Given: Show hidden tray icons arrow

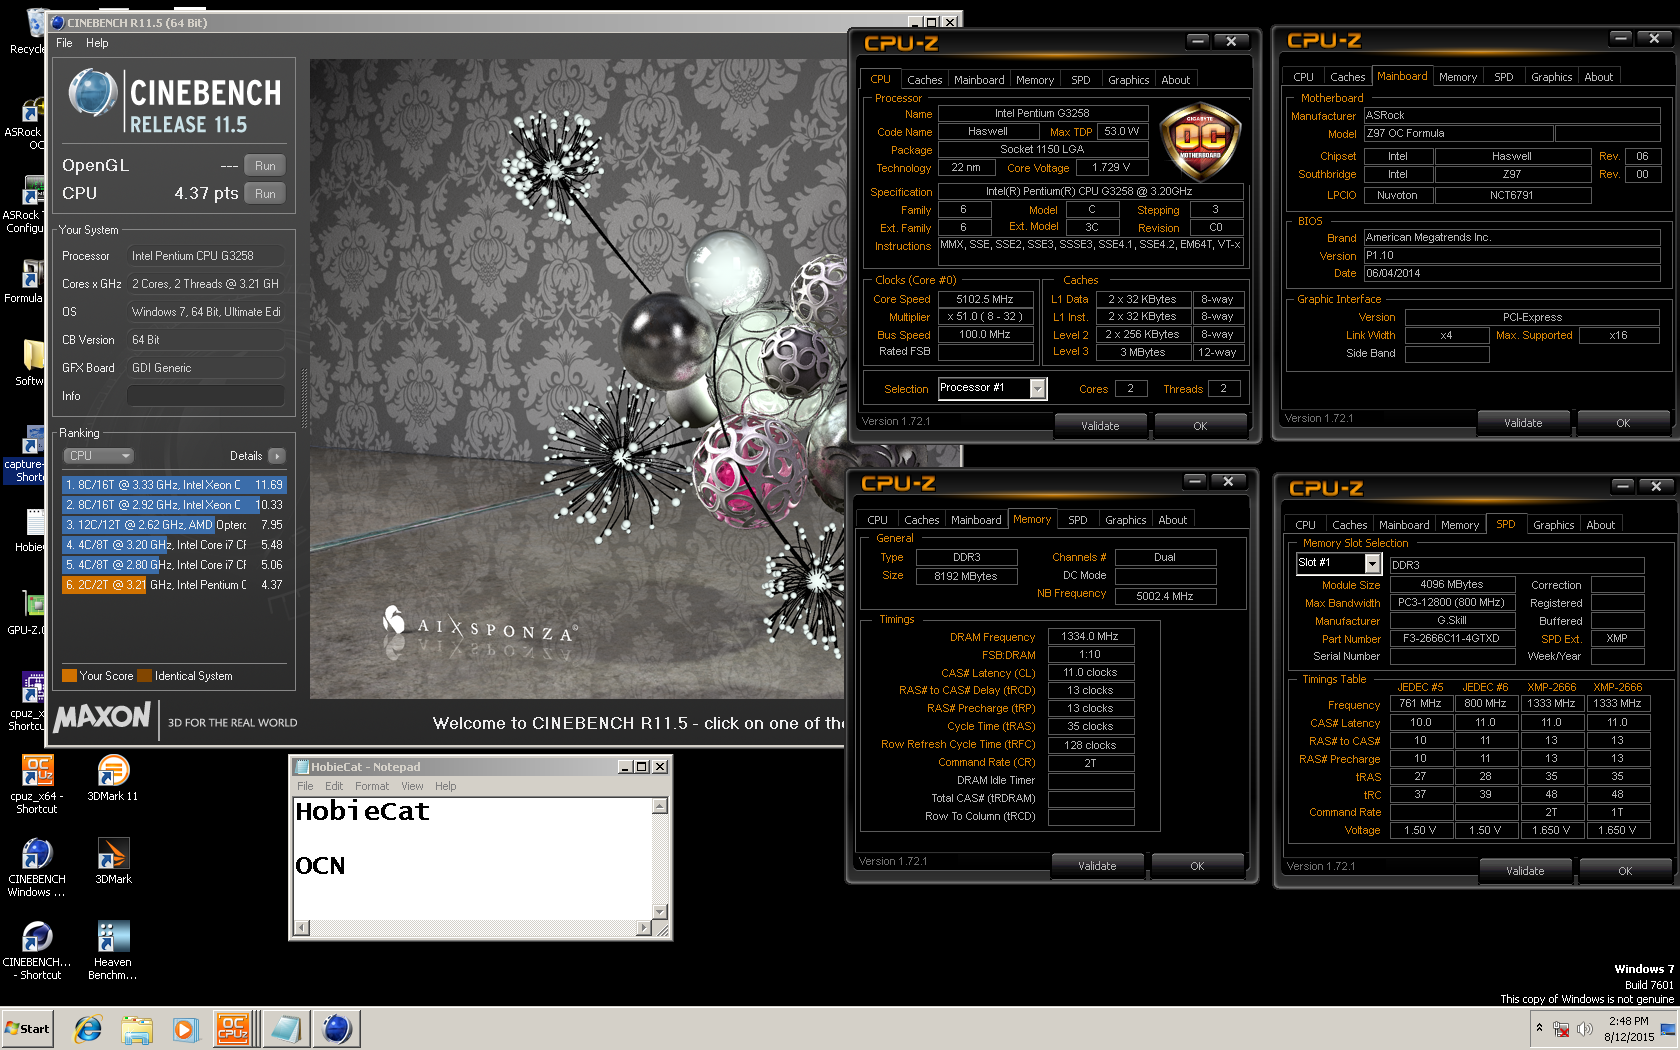Looking at the screenshot, I should coord(1539,1028).
